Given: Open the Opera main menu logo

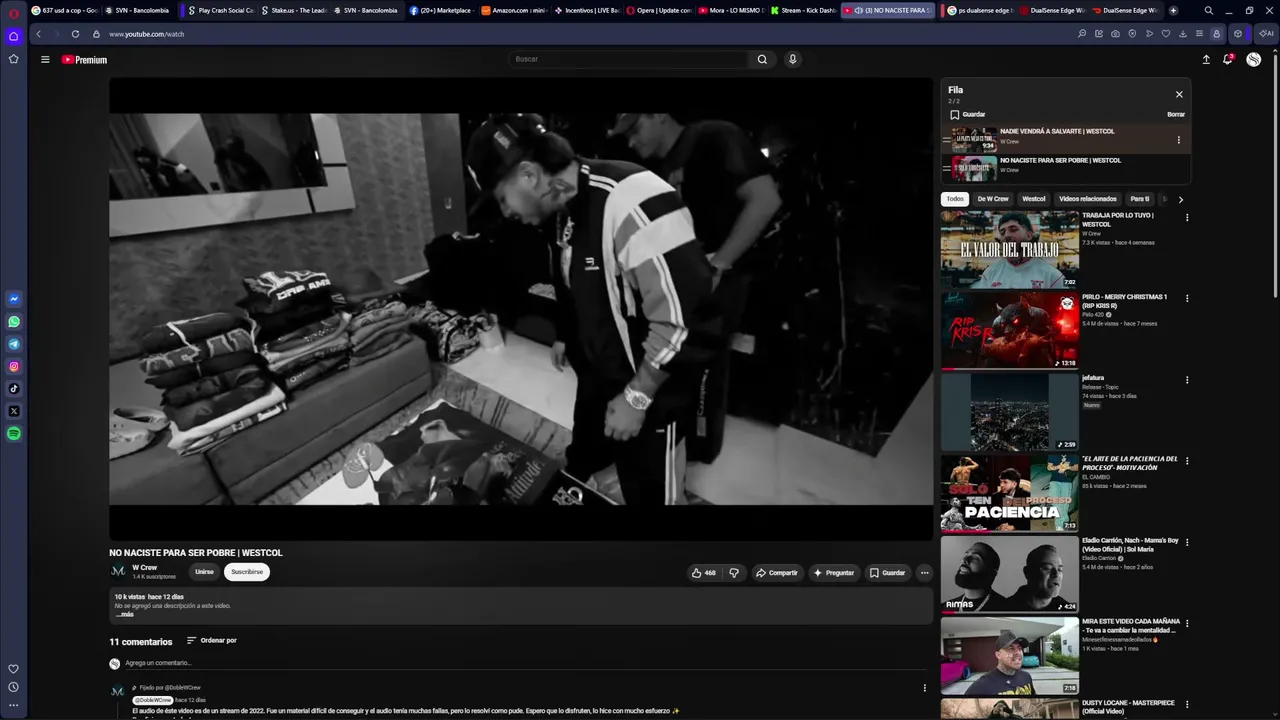Looking at the screenshot, I should [x=13, y=13].
